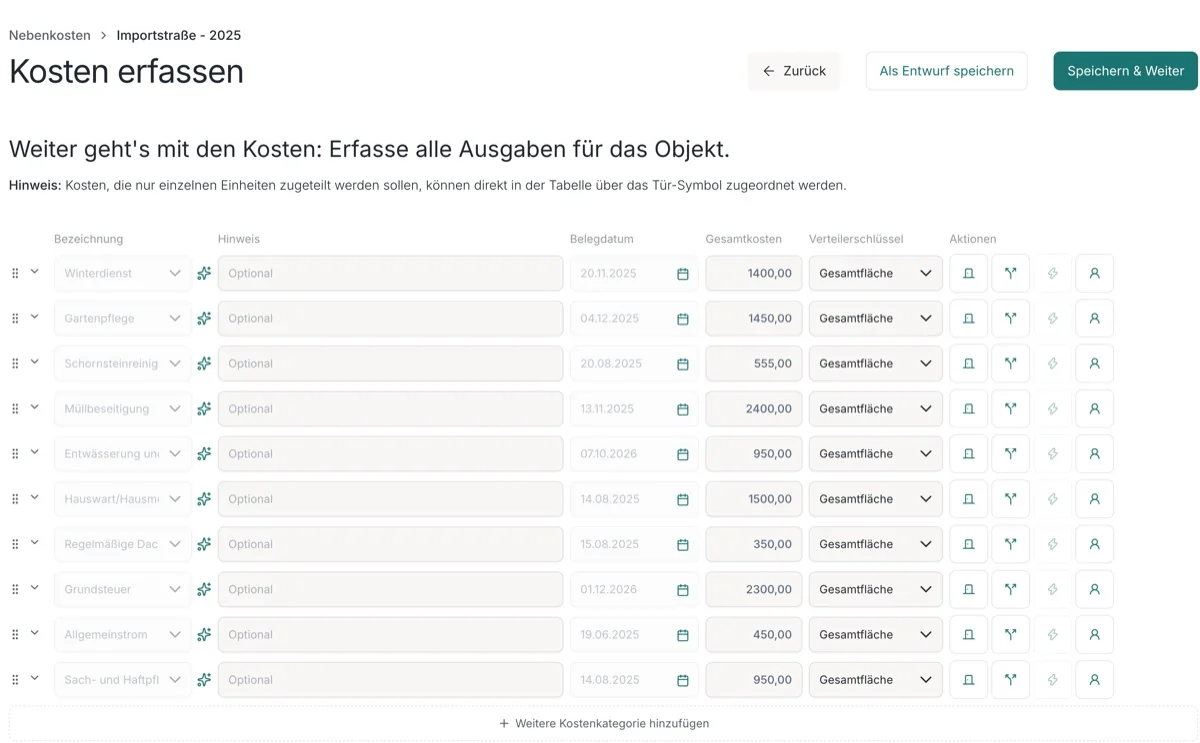Click split-arrows icon in Winterdienst row
1200x743 pixels.
1010,273
